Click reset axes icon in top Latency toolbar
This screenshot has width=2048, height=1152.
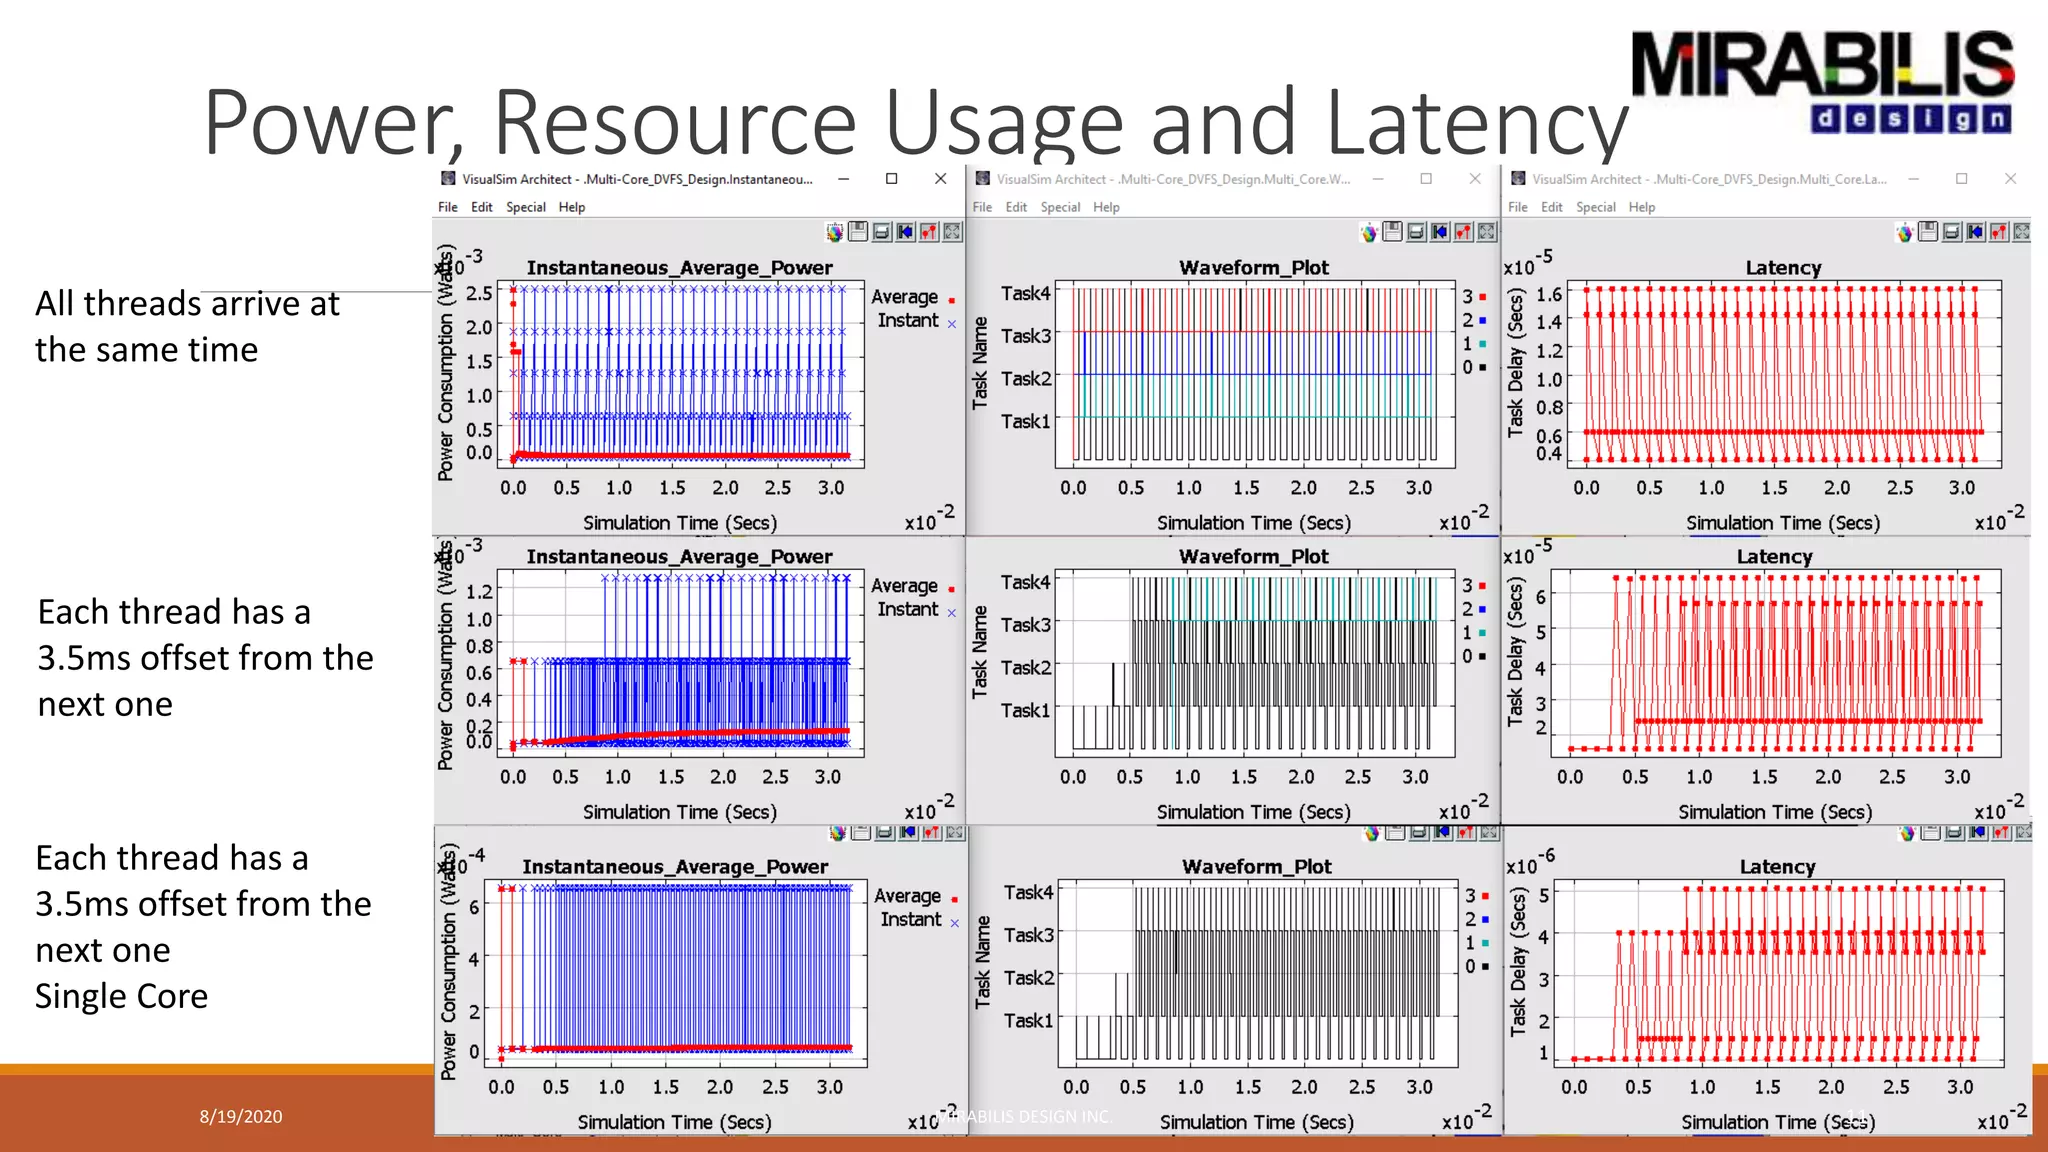1976,232
